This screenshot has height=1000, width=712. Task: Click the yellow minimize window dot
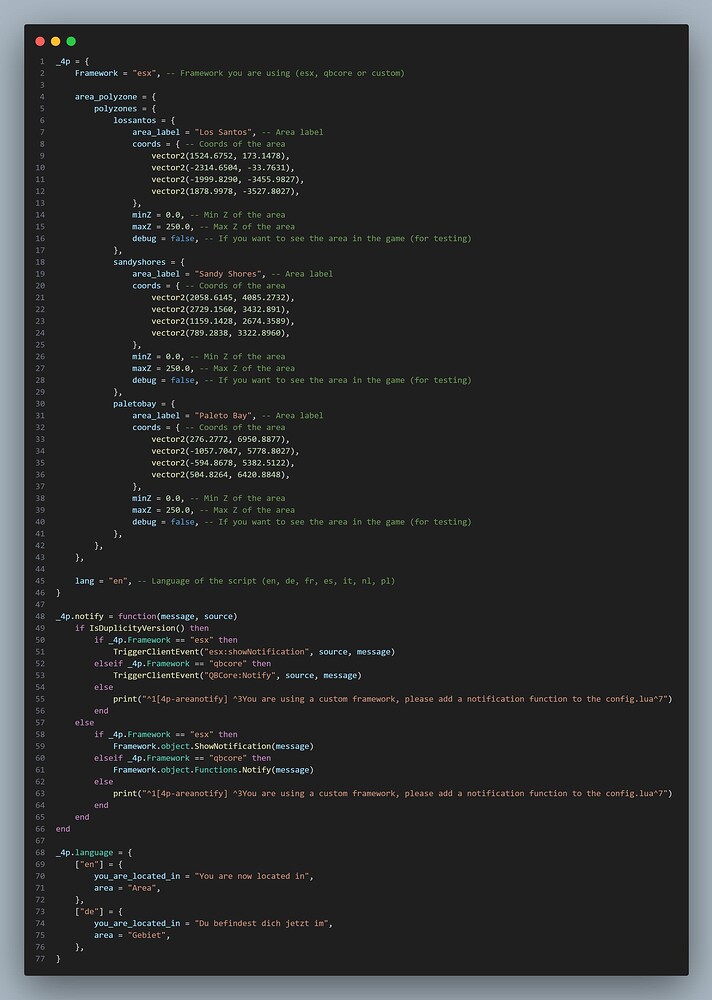(56, 41)
